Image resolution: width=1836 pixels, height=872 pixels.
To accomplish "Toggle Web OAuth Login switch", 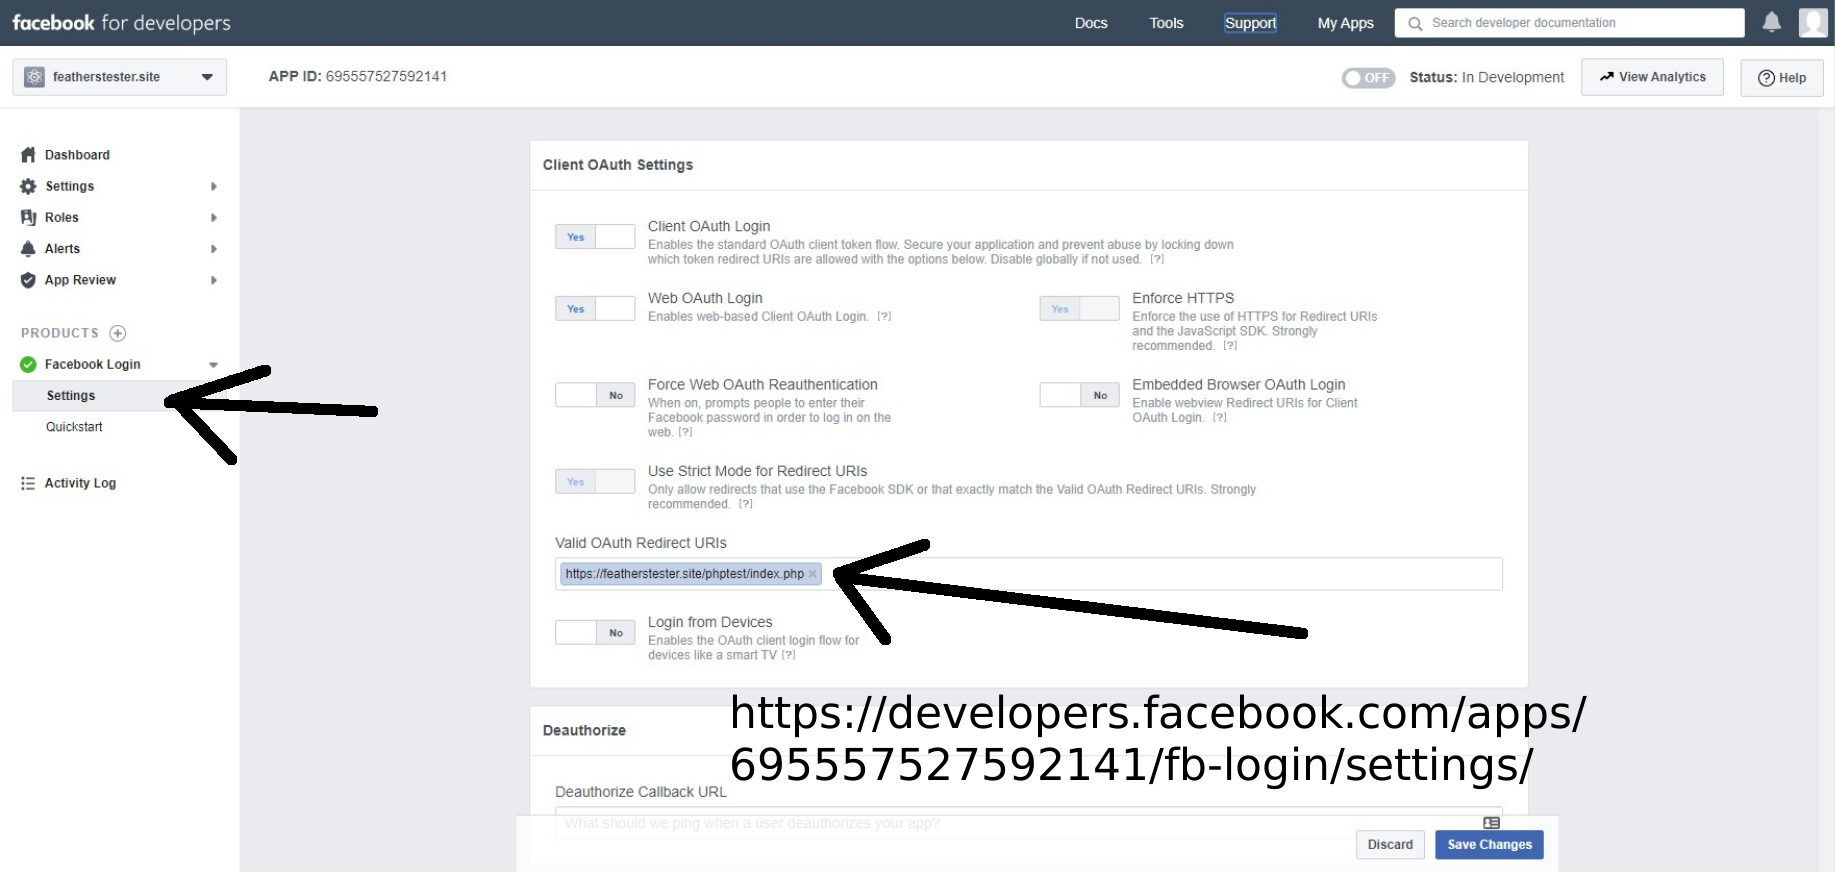I will pos(595,309).
